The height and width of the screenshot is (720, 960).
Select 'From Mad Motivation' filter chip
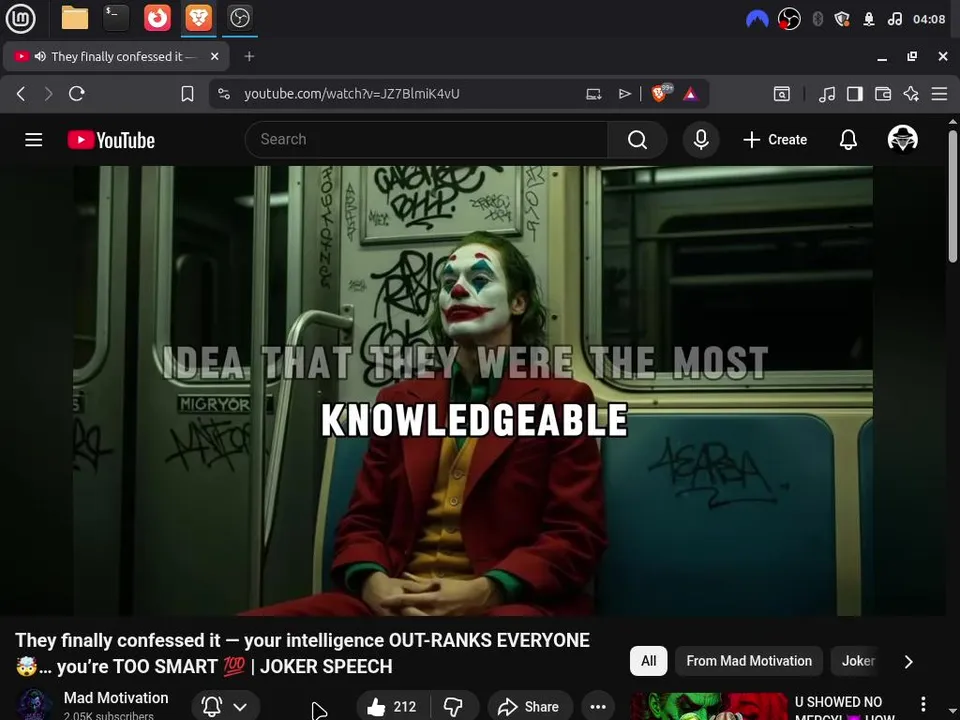pyautogui.click(x=749, y=661)
